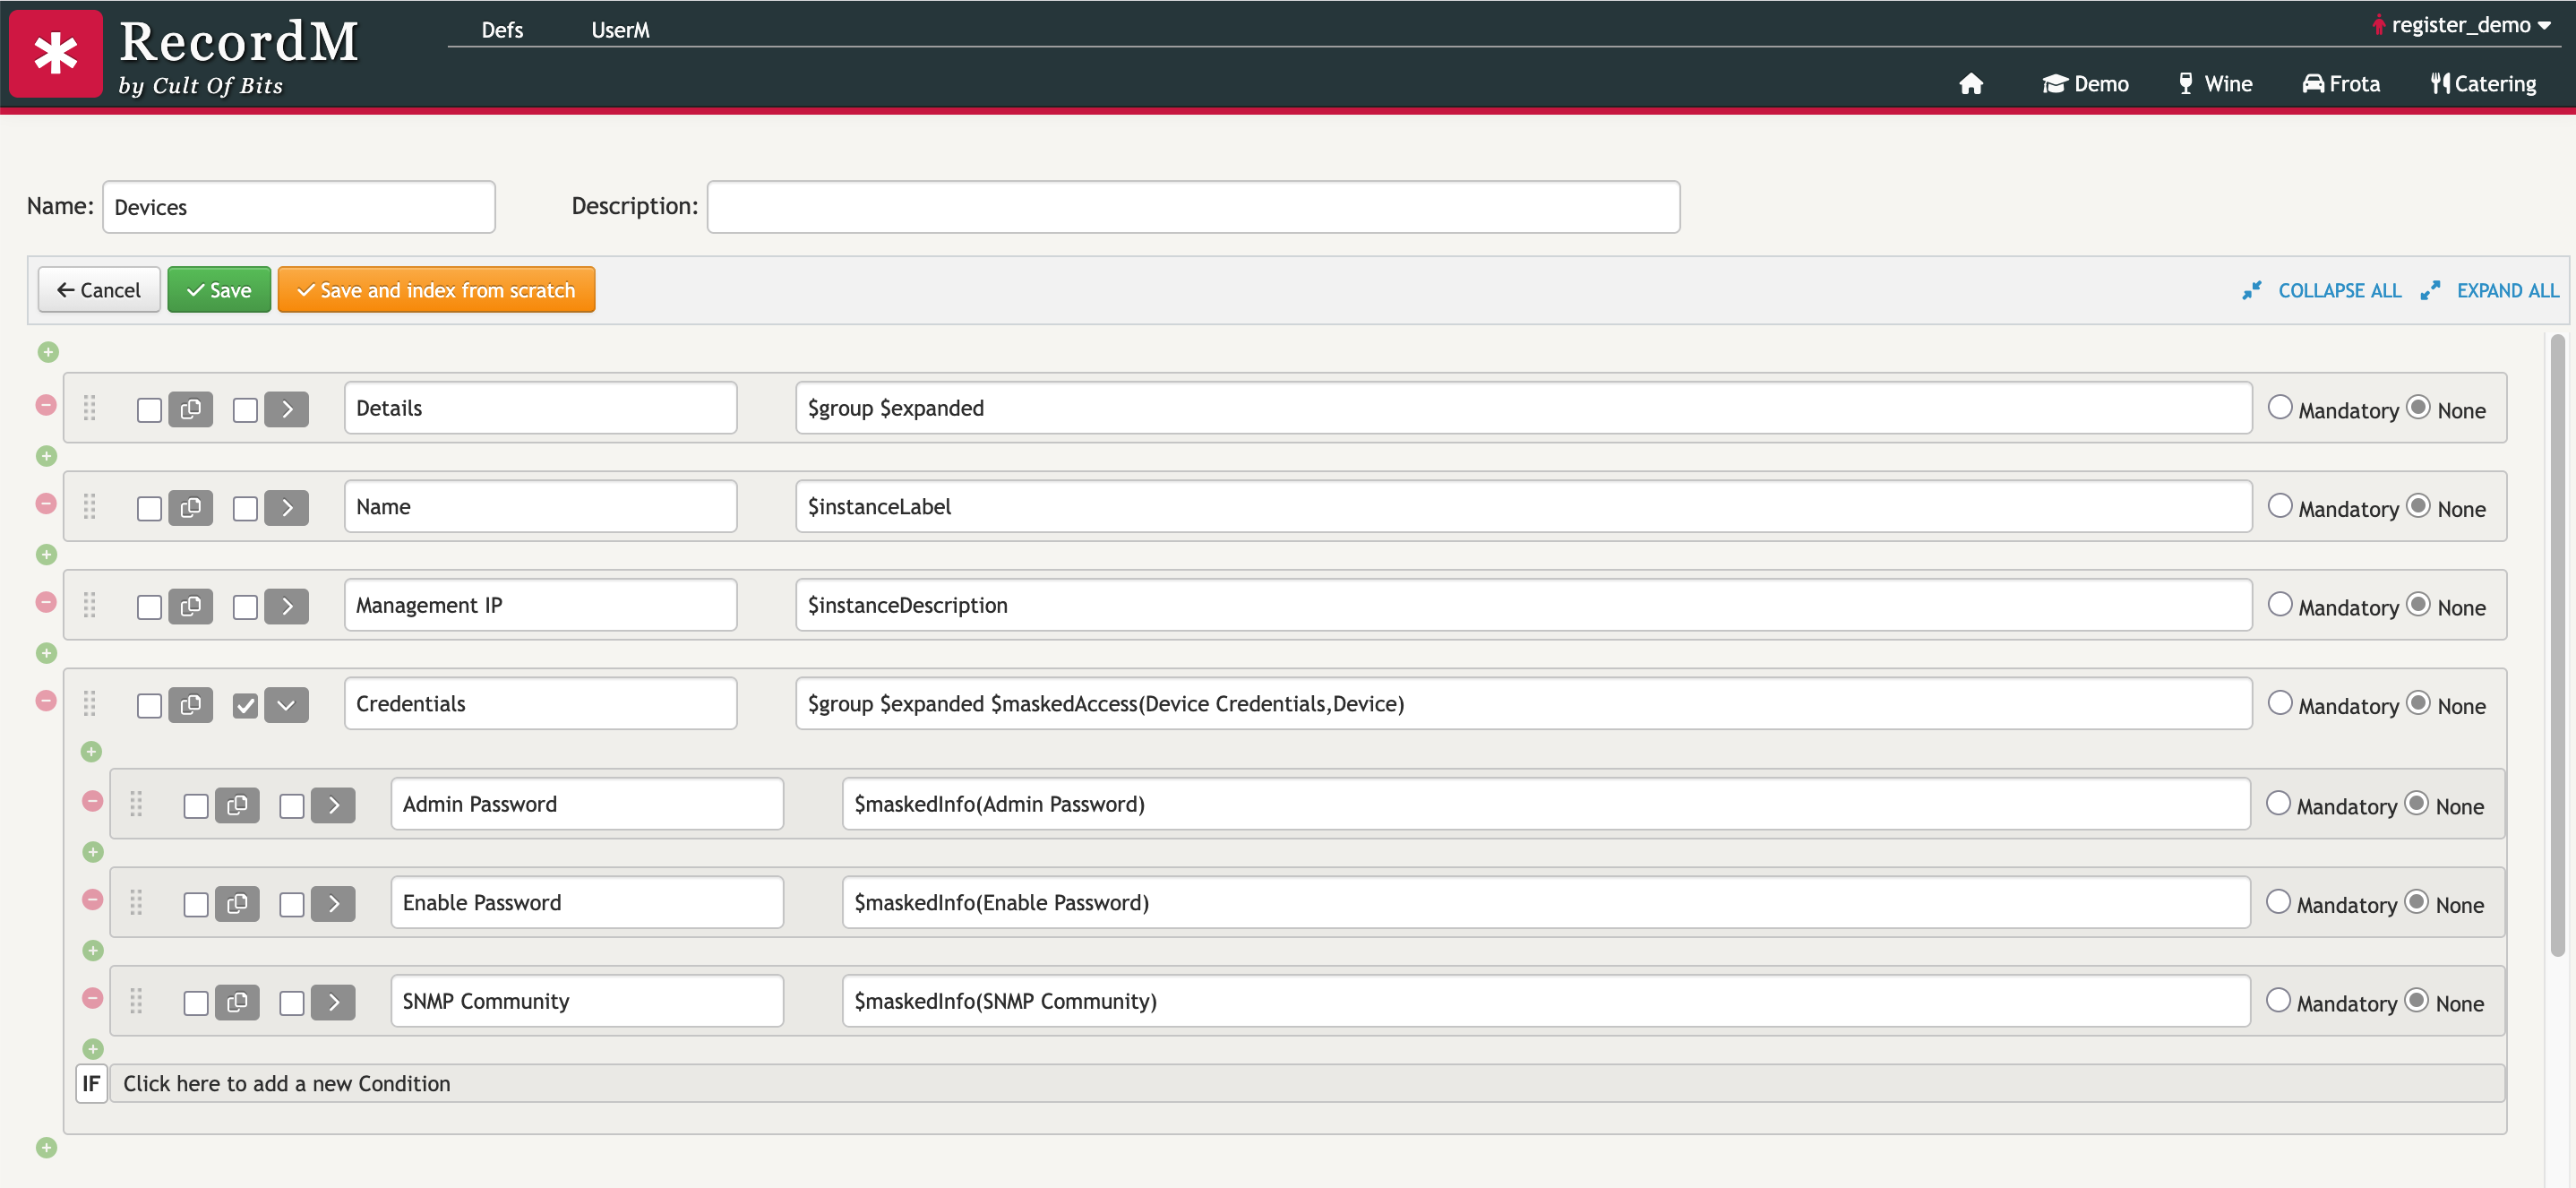Expand the Details row chevron

click(287, 409)
